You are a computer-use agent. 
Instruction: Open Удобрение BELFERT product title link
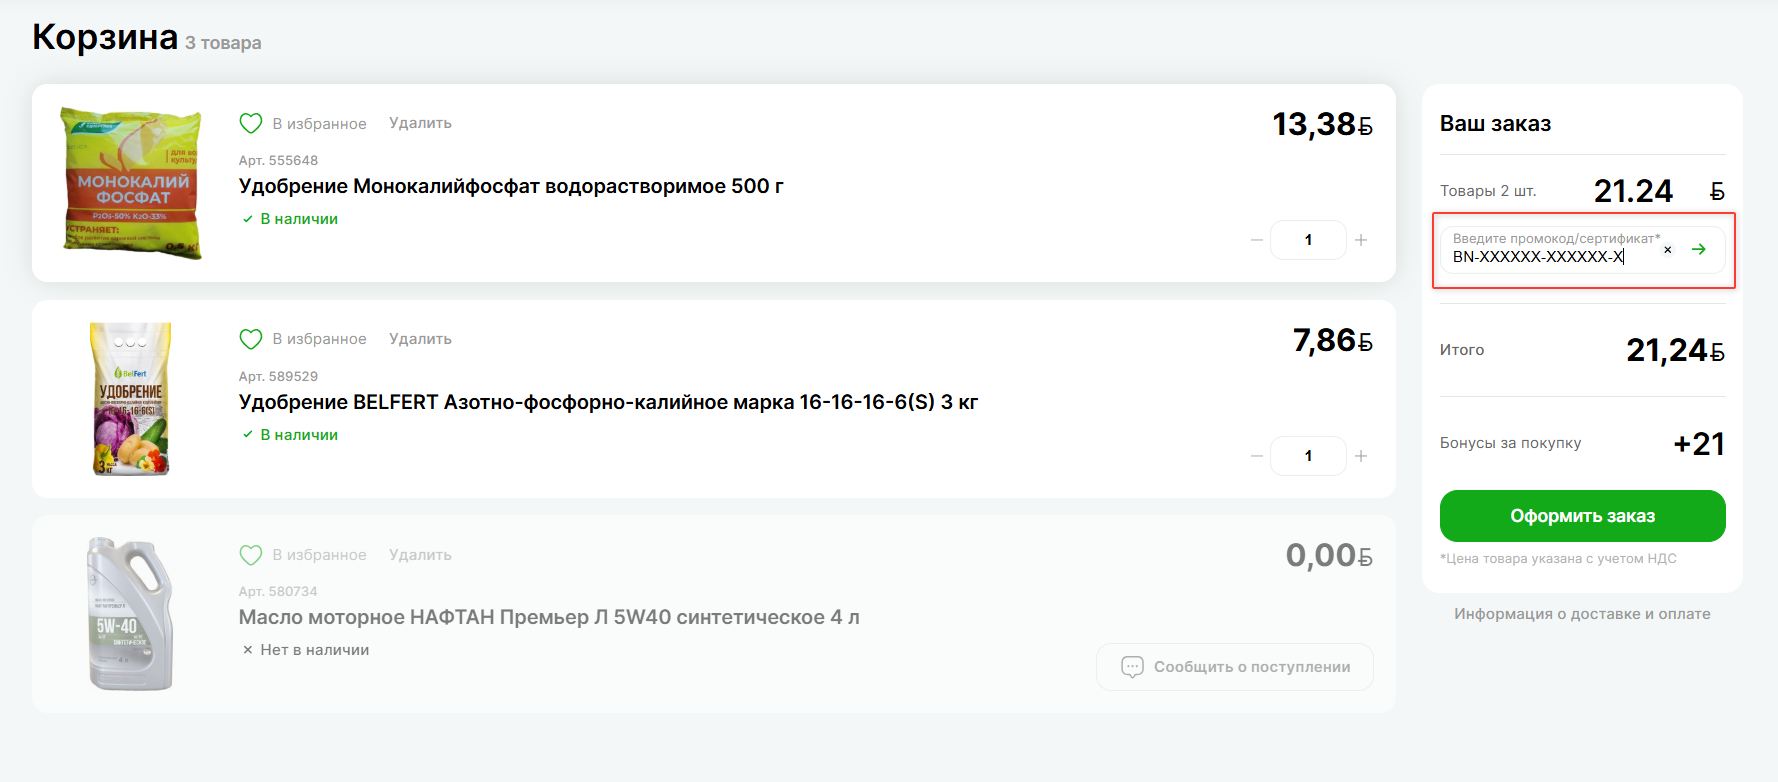(608, 402)
